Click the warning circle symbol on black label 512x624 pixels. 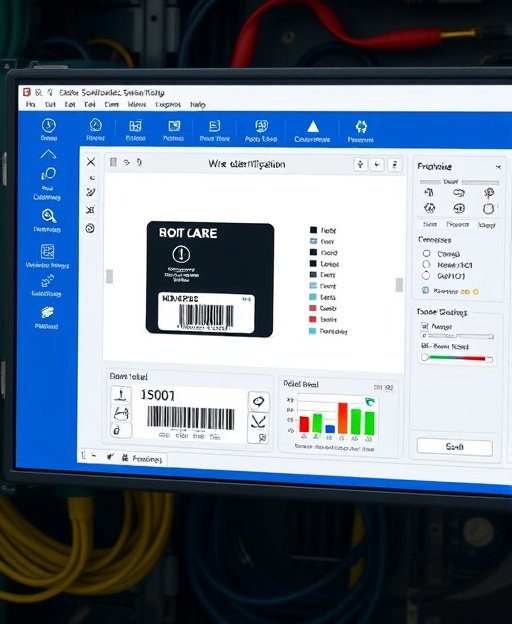click(x=181, y=254)
